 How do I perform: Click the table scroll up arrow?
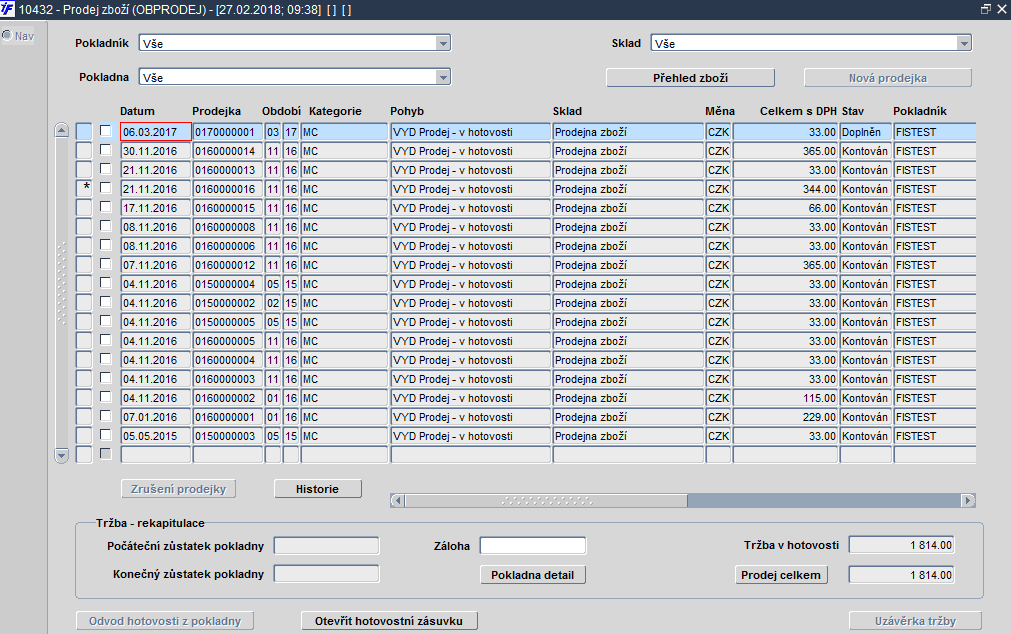click(61, 130)
